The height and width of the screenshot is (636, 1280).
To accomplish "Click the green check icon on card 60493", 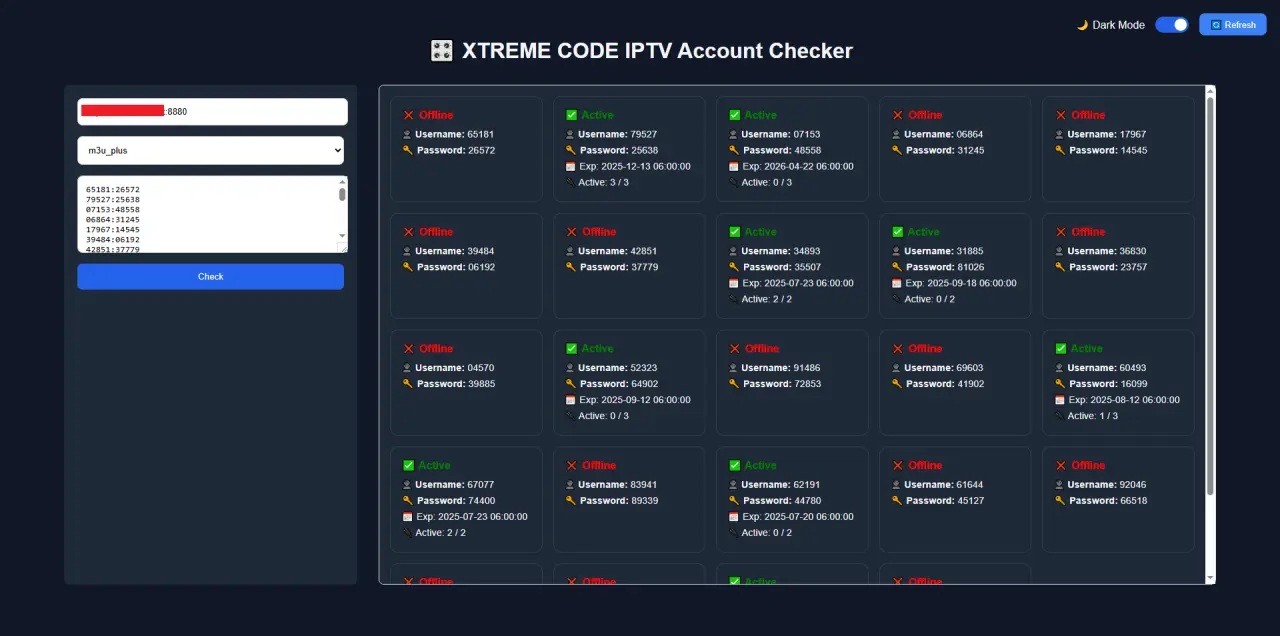I will [x=1060, y=349].
